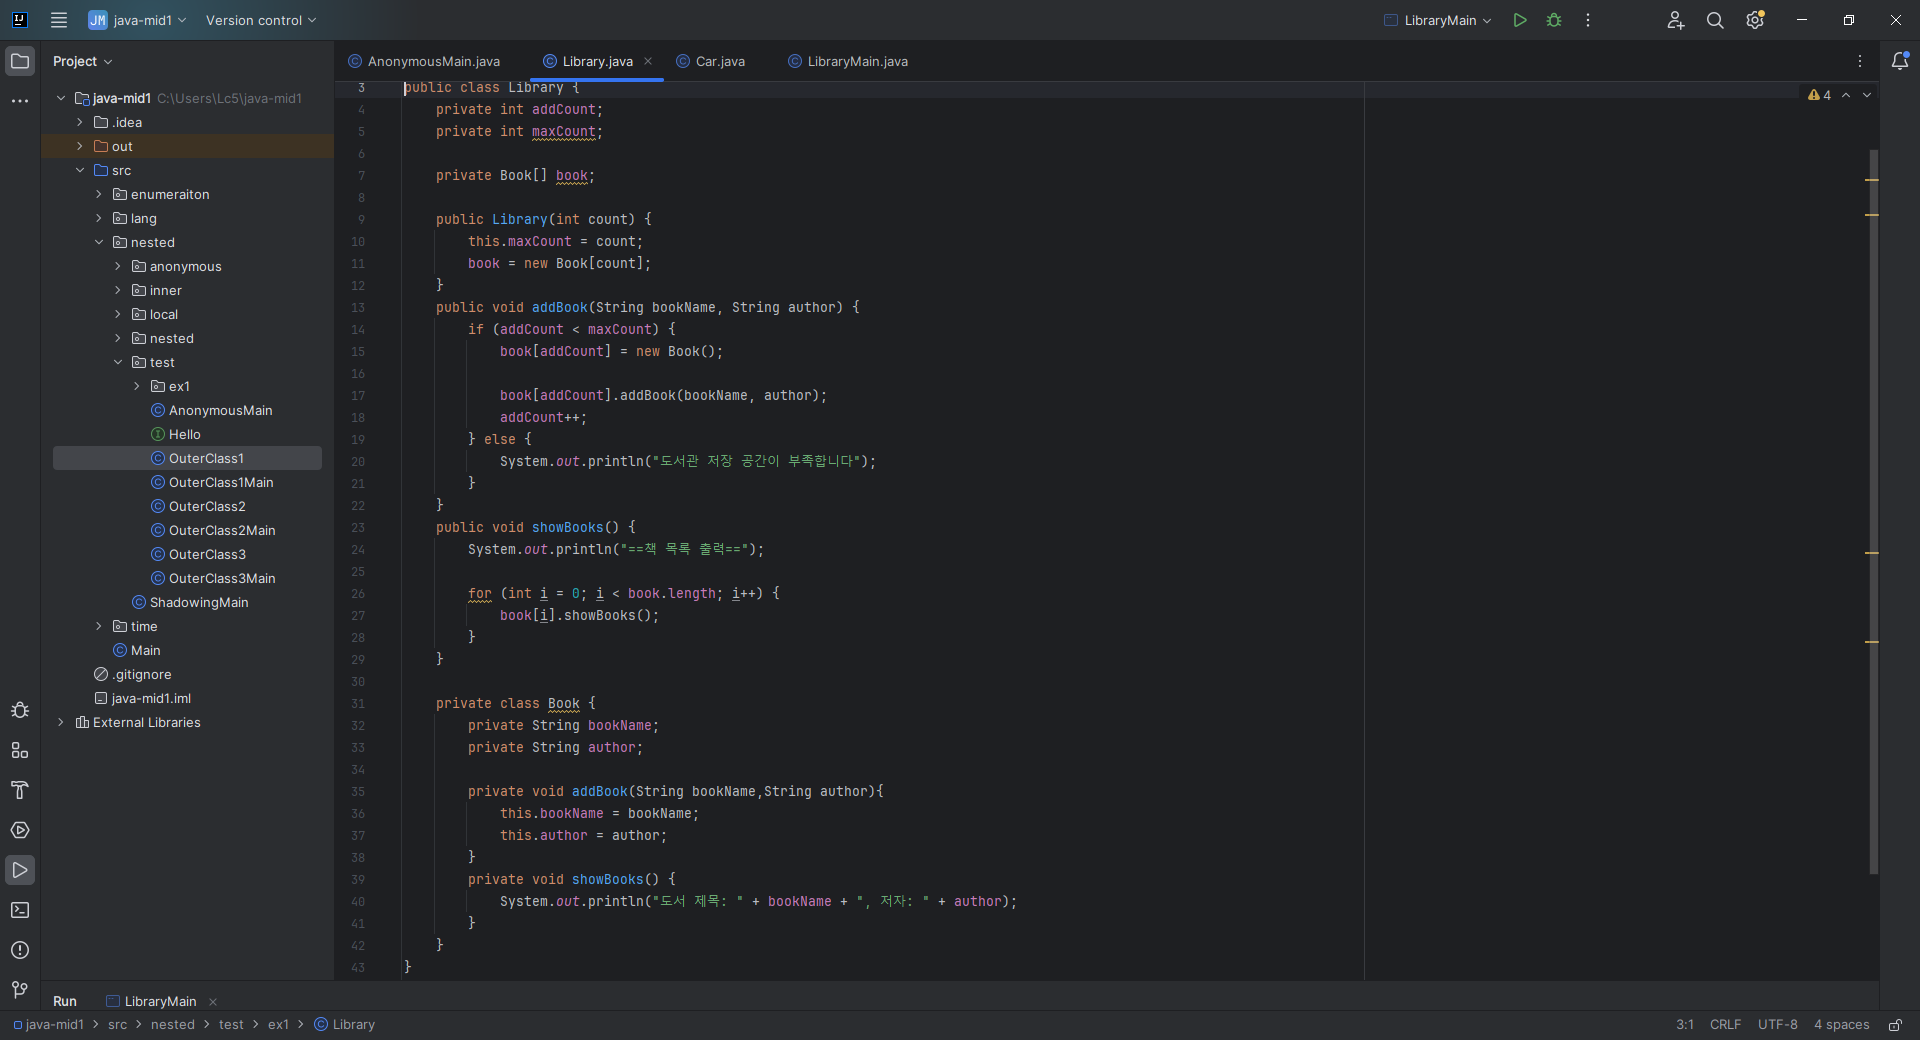Click the Library breadcrumb
The width and height of the screenshot is (1920, 1040).
pos(345,1025)
